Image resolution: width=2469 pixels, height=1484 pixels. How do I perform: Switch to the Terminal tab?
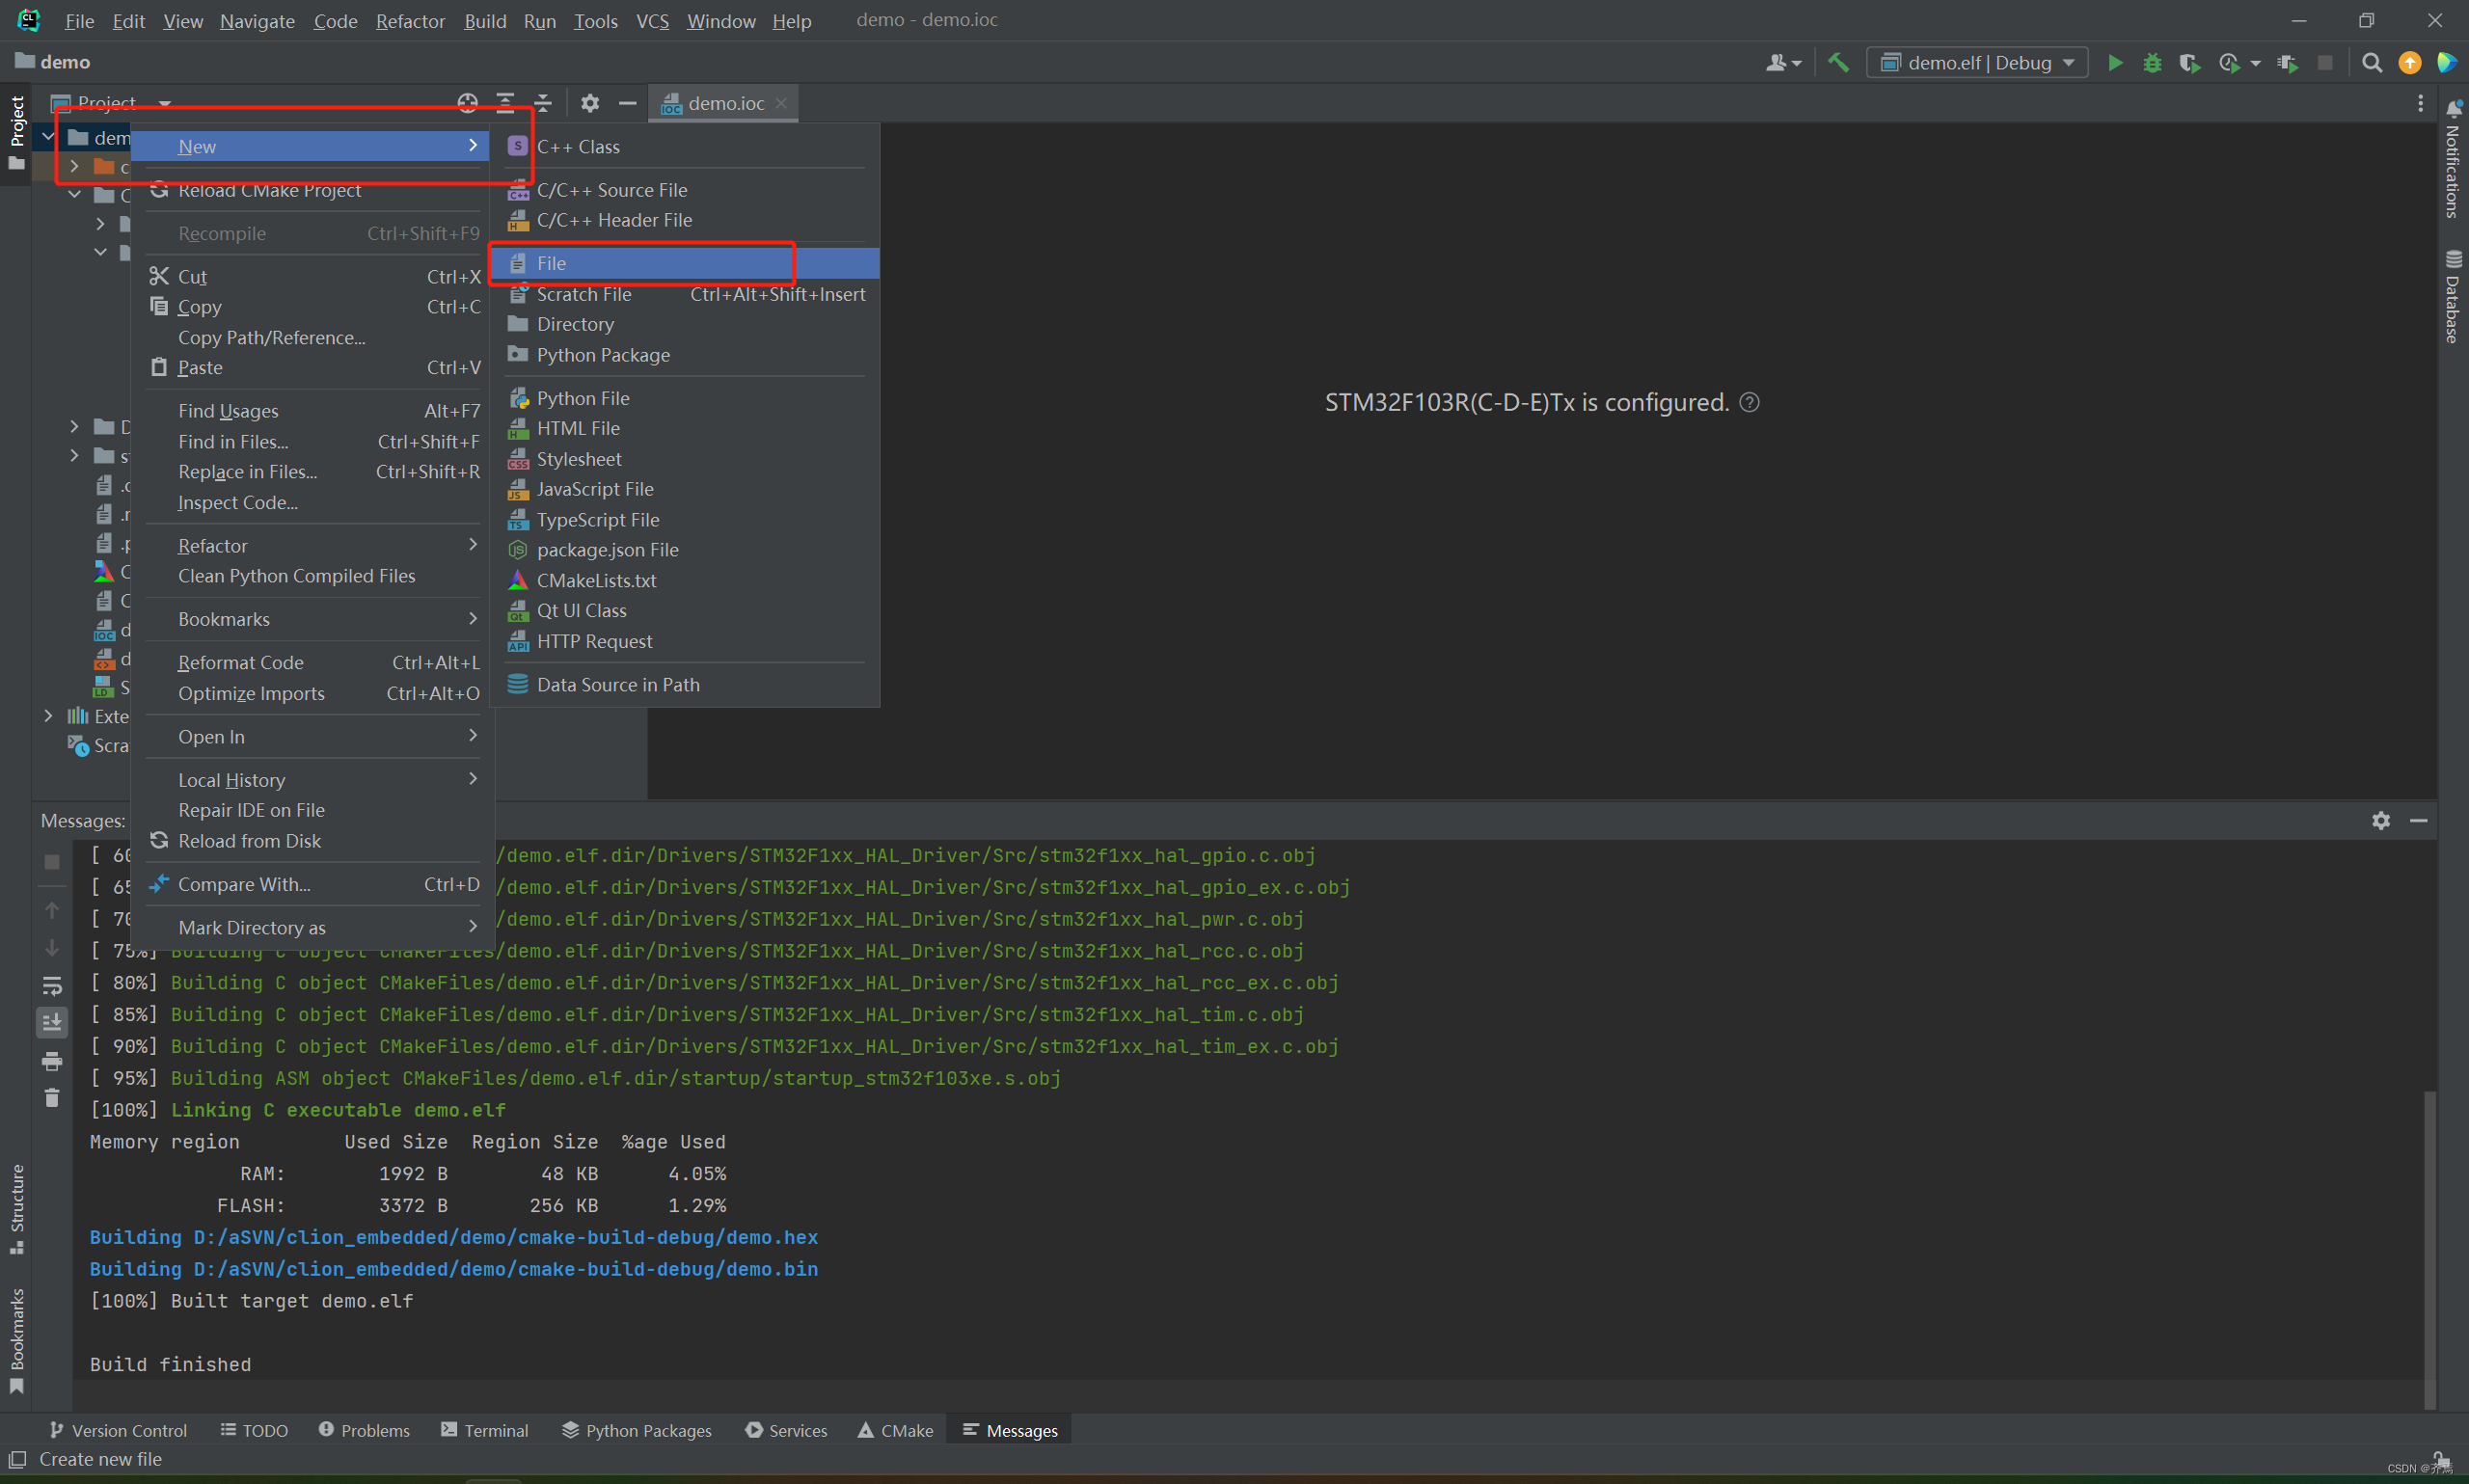(x=485, y=1430)
